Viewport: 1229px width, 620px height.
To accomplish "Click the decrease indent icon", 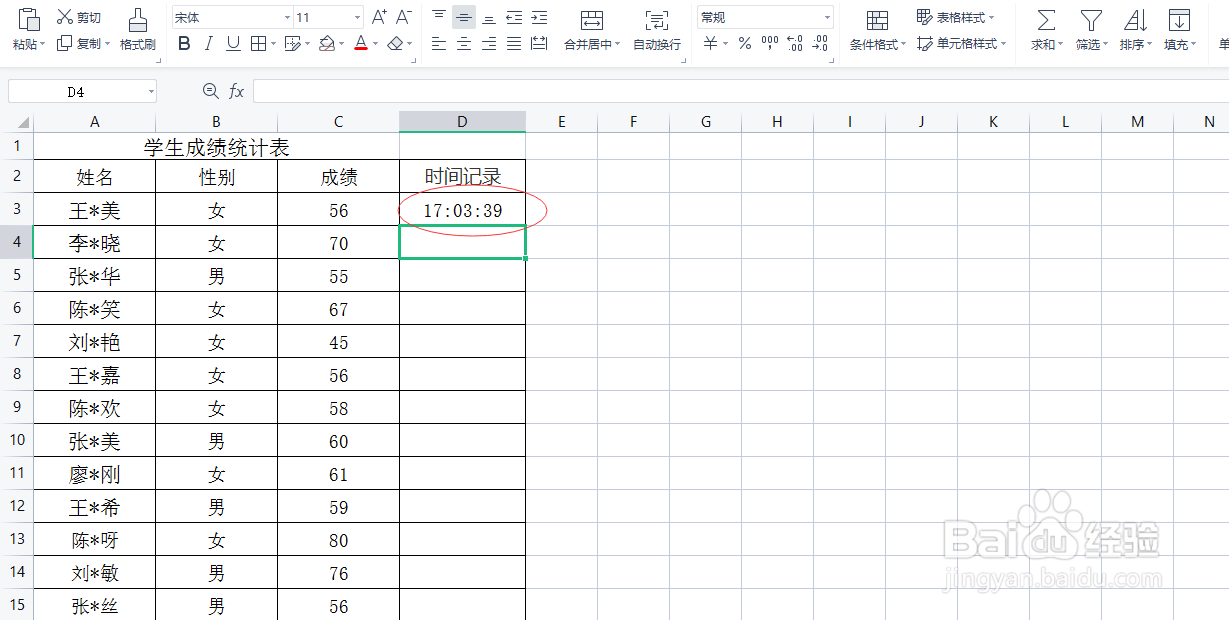I will point(514,17).
